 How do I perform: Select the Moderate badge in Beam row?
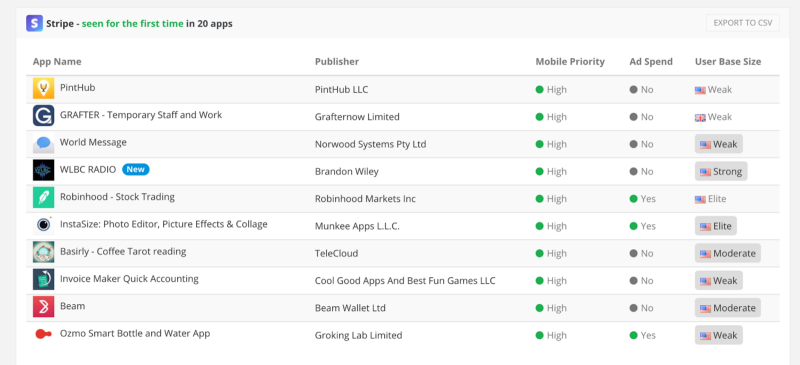pos(728,308)
